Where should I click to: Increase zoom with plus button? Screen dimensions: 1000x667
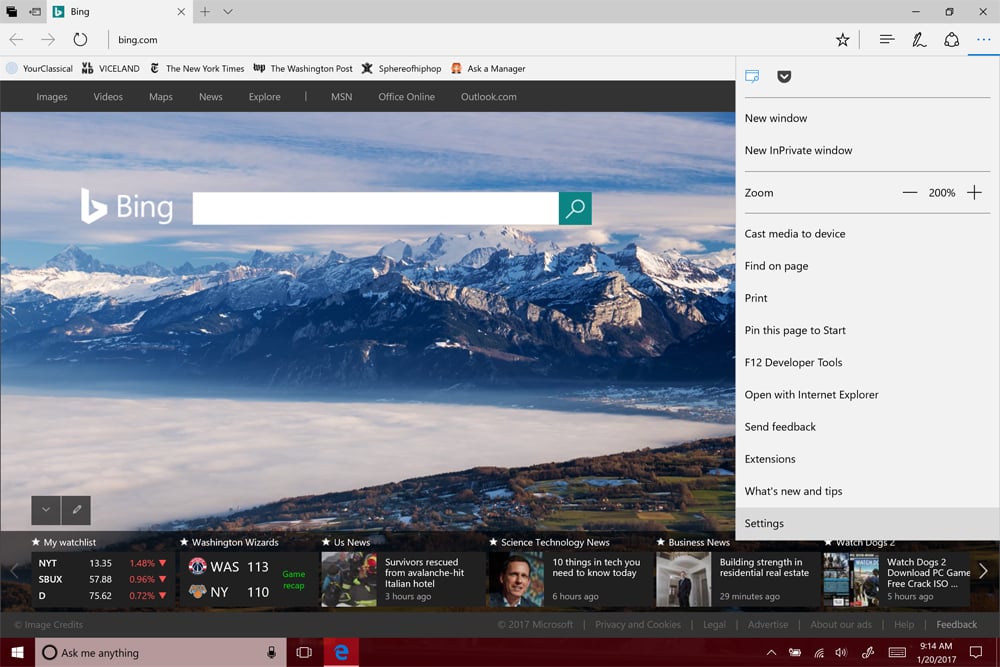click(974, 193)
